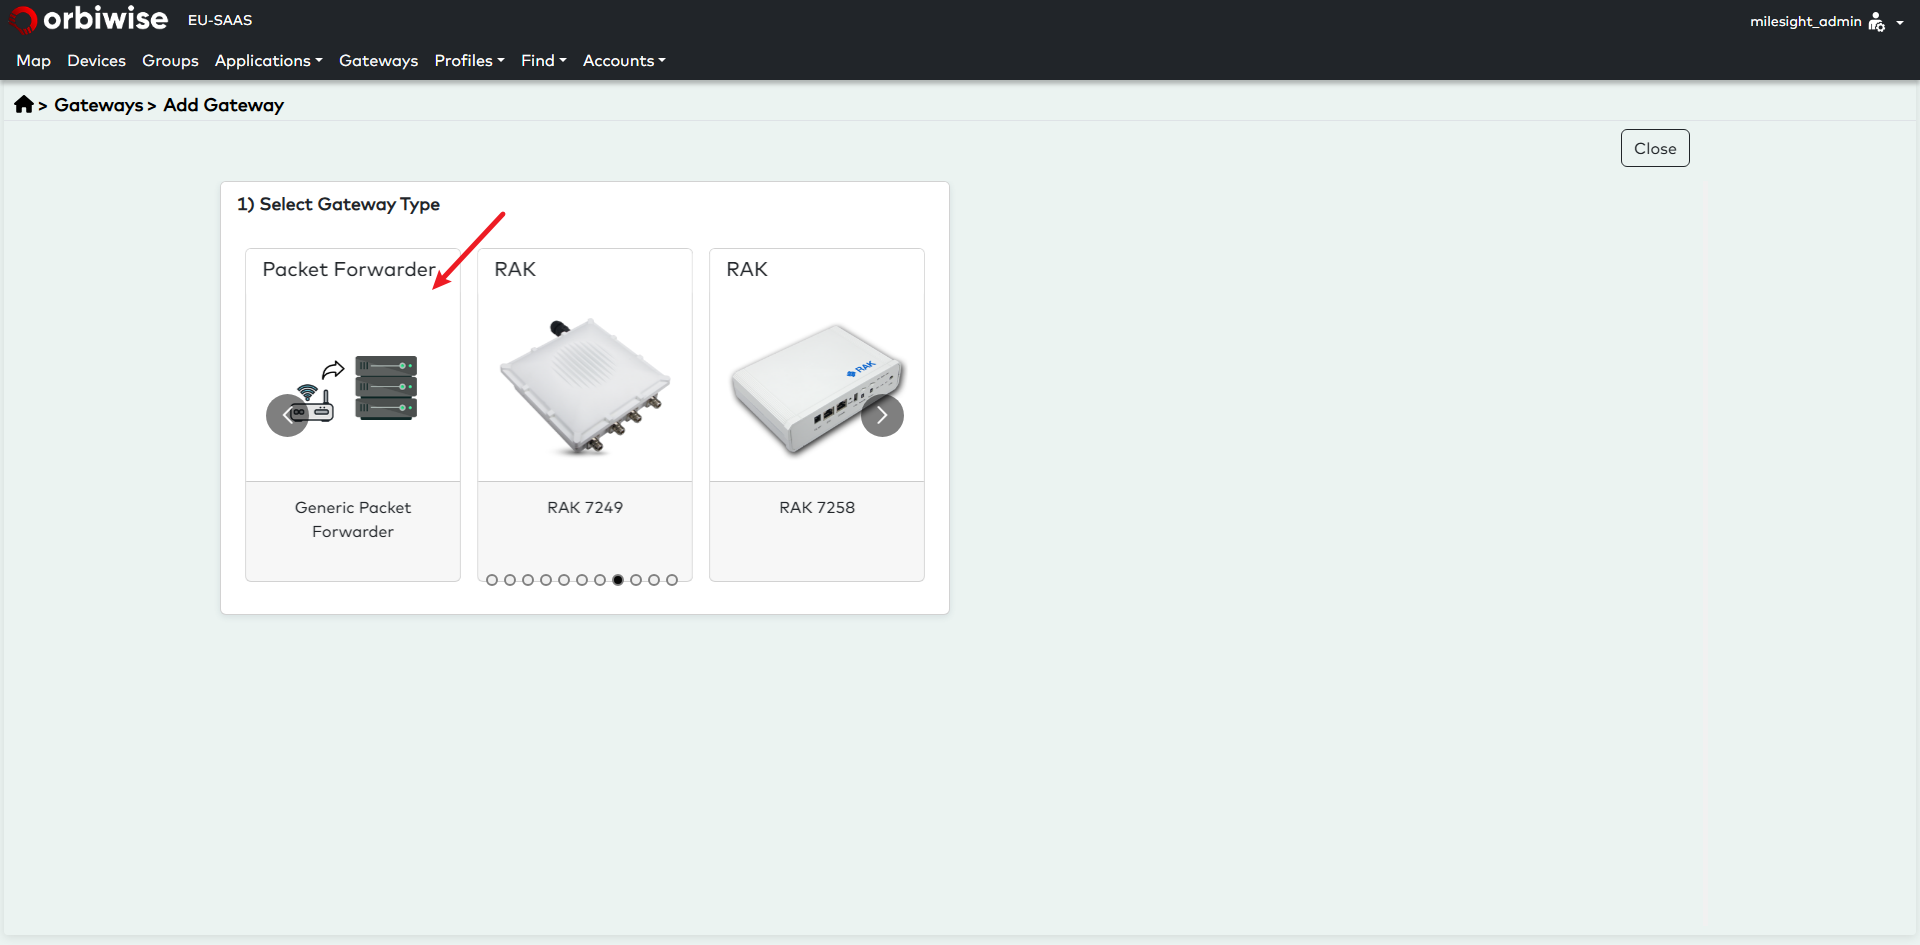Click the RAK 7249 label
The image size is (1920, 945).
tap(585, 507)
